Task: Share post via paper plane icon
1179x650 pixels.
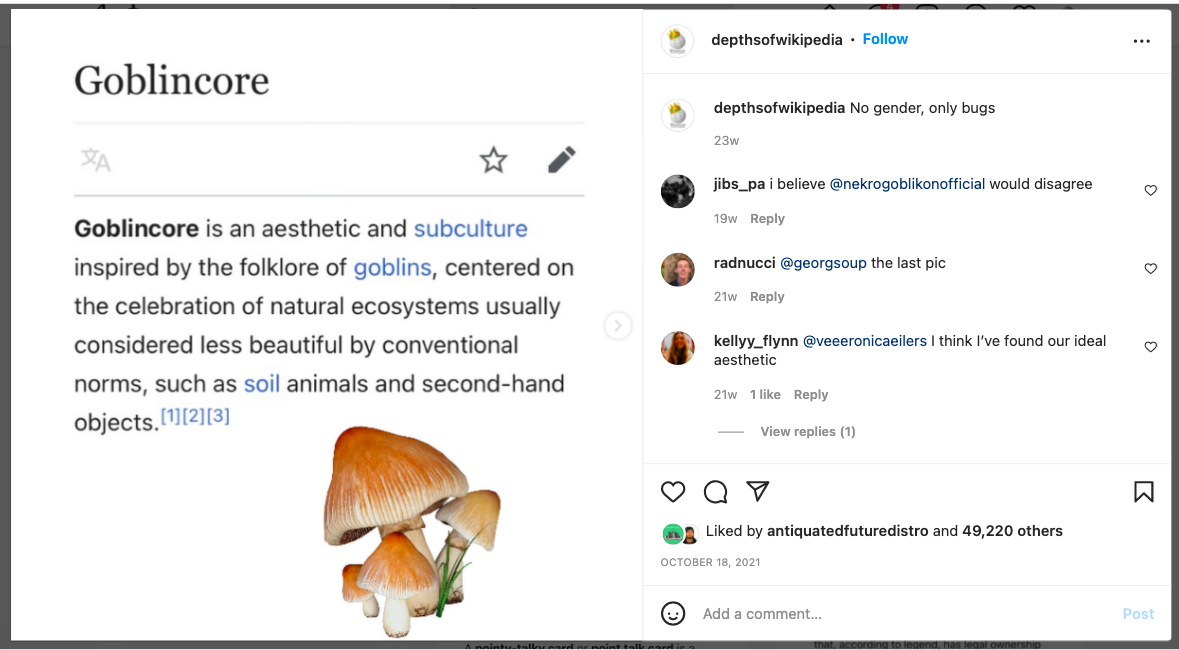Action: click(757, 491)
